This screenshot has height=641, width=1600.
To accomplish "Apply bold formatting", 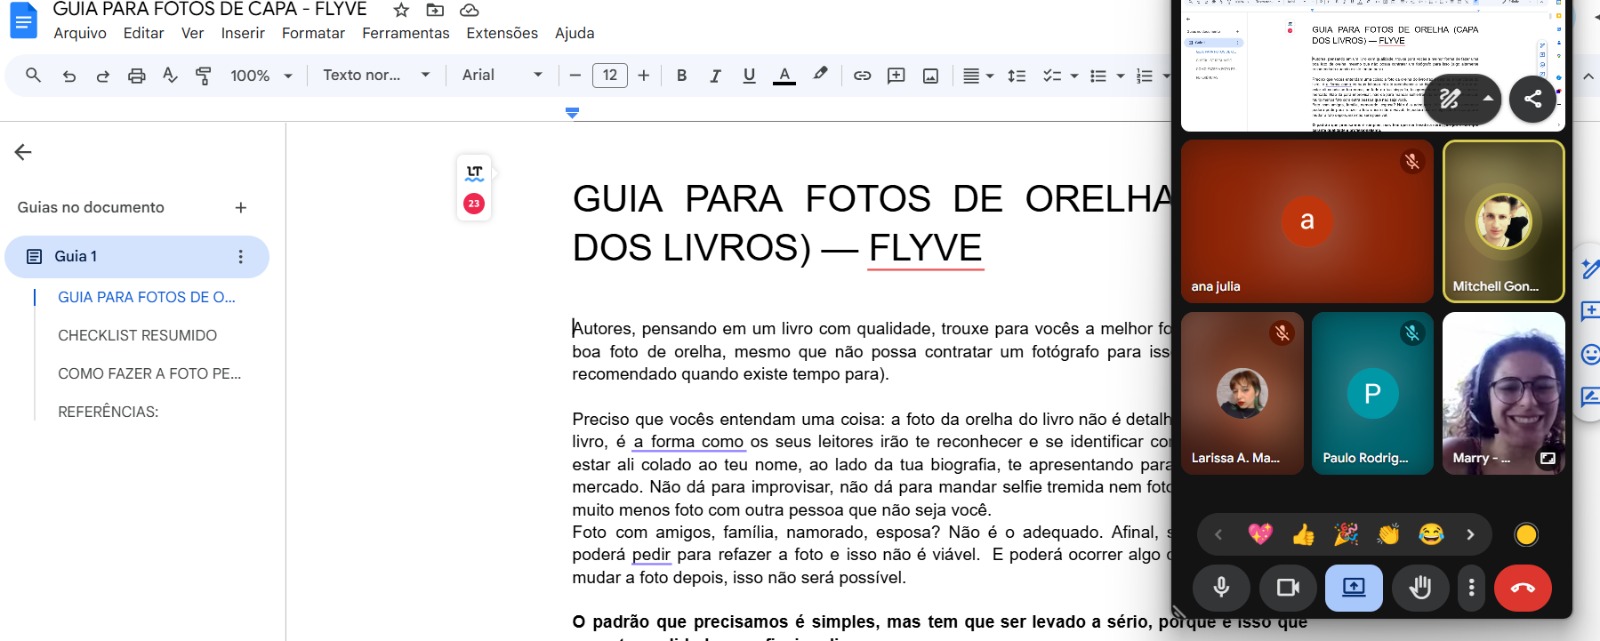I will [x=681, y=76].
